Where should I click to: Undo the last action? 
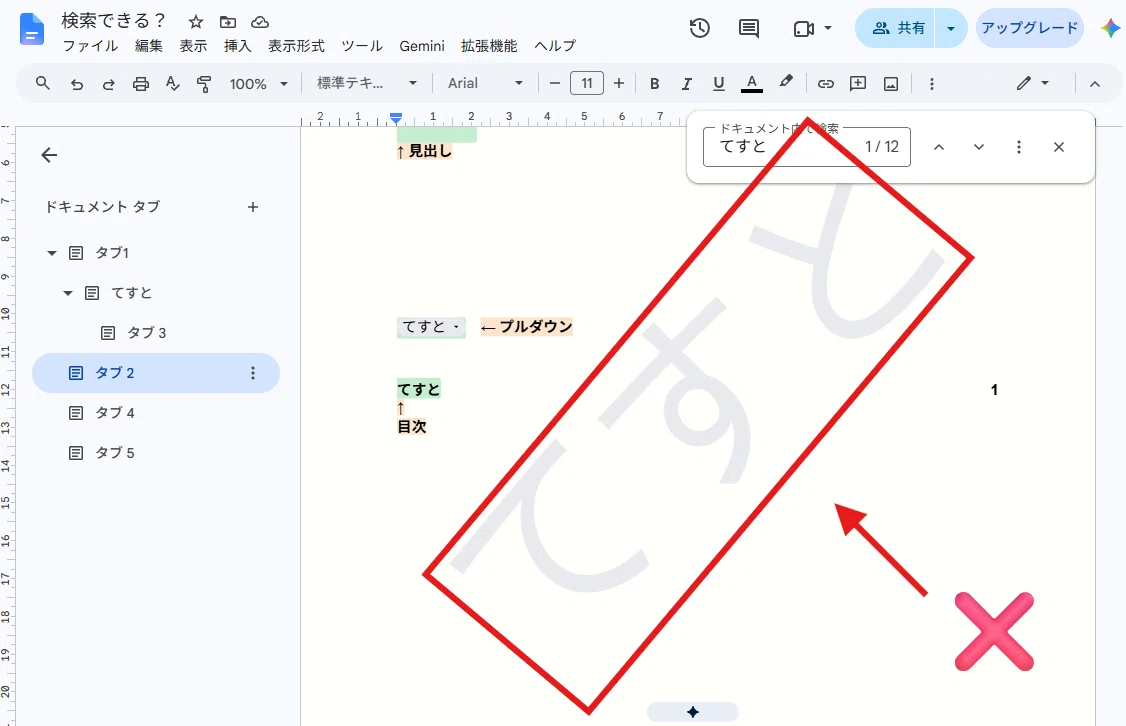76,84
